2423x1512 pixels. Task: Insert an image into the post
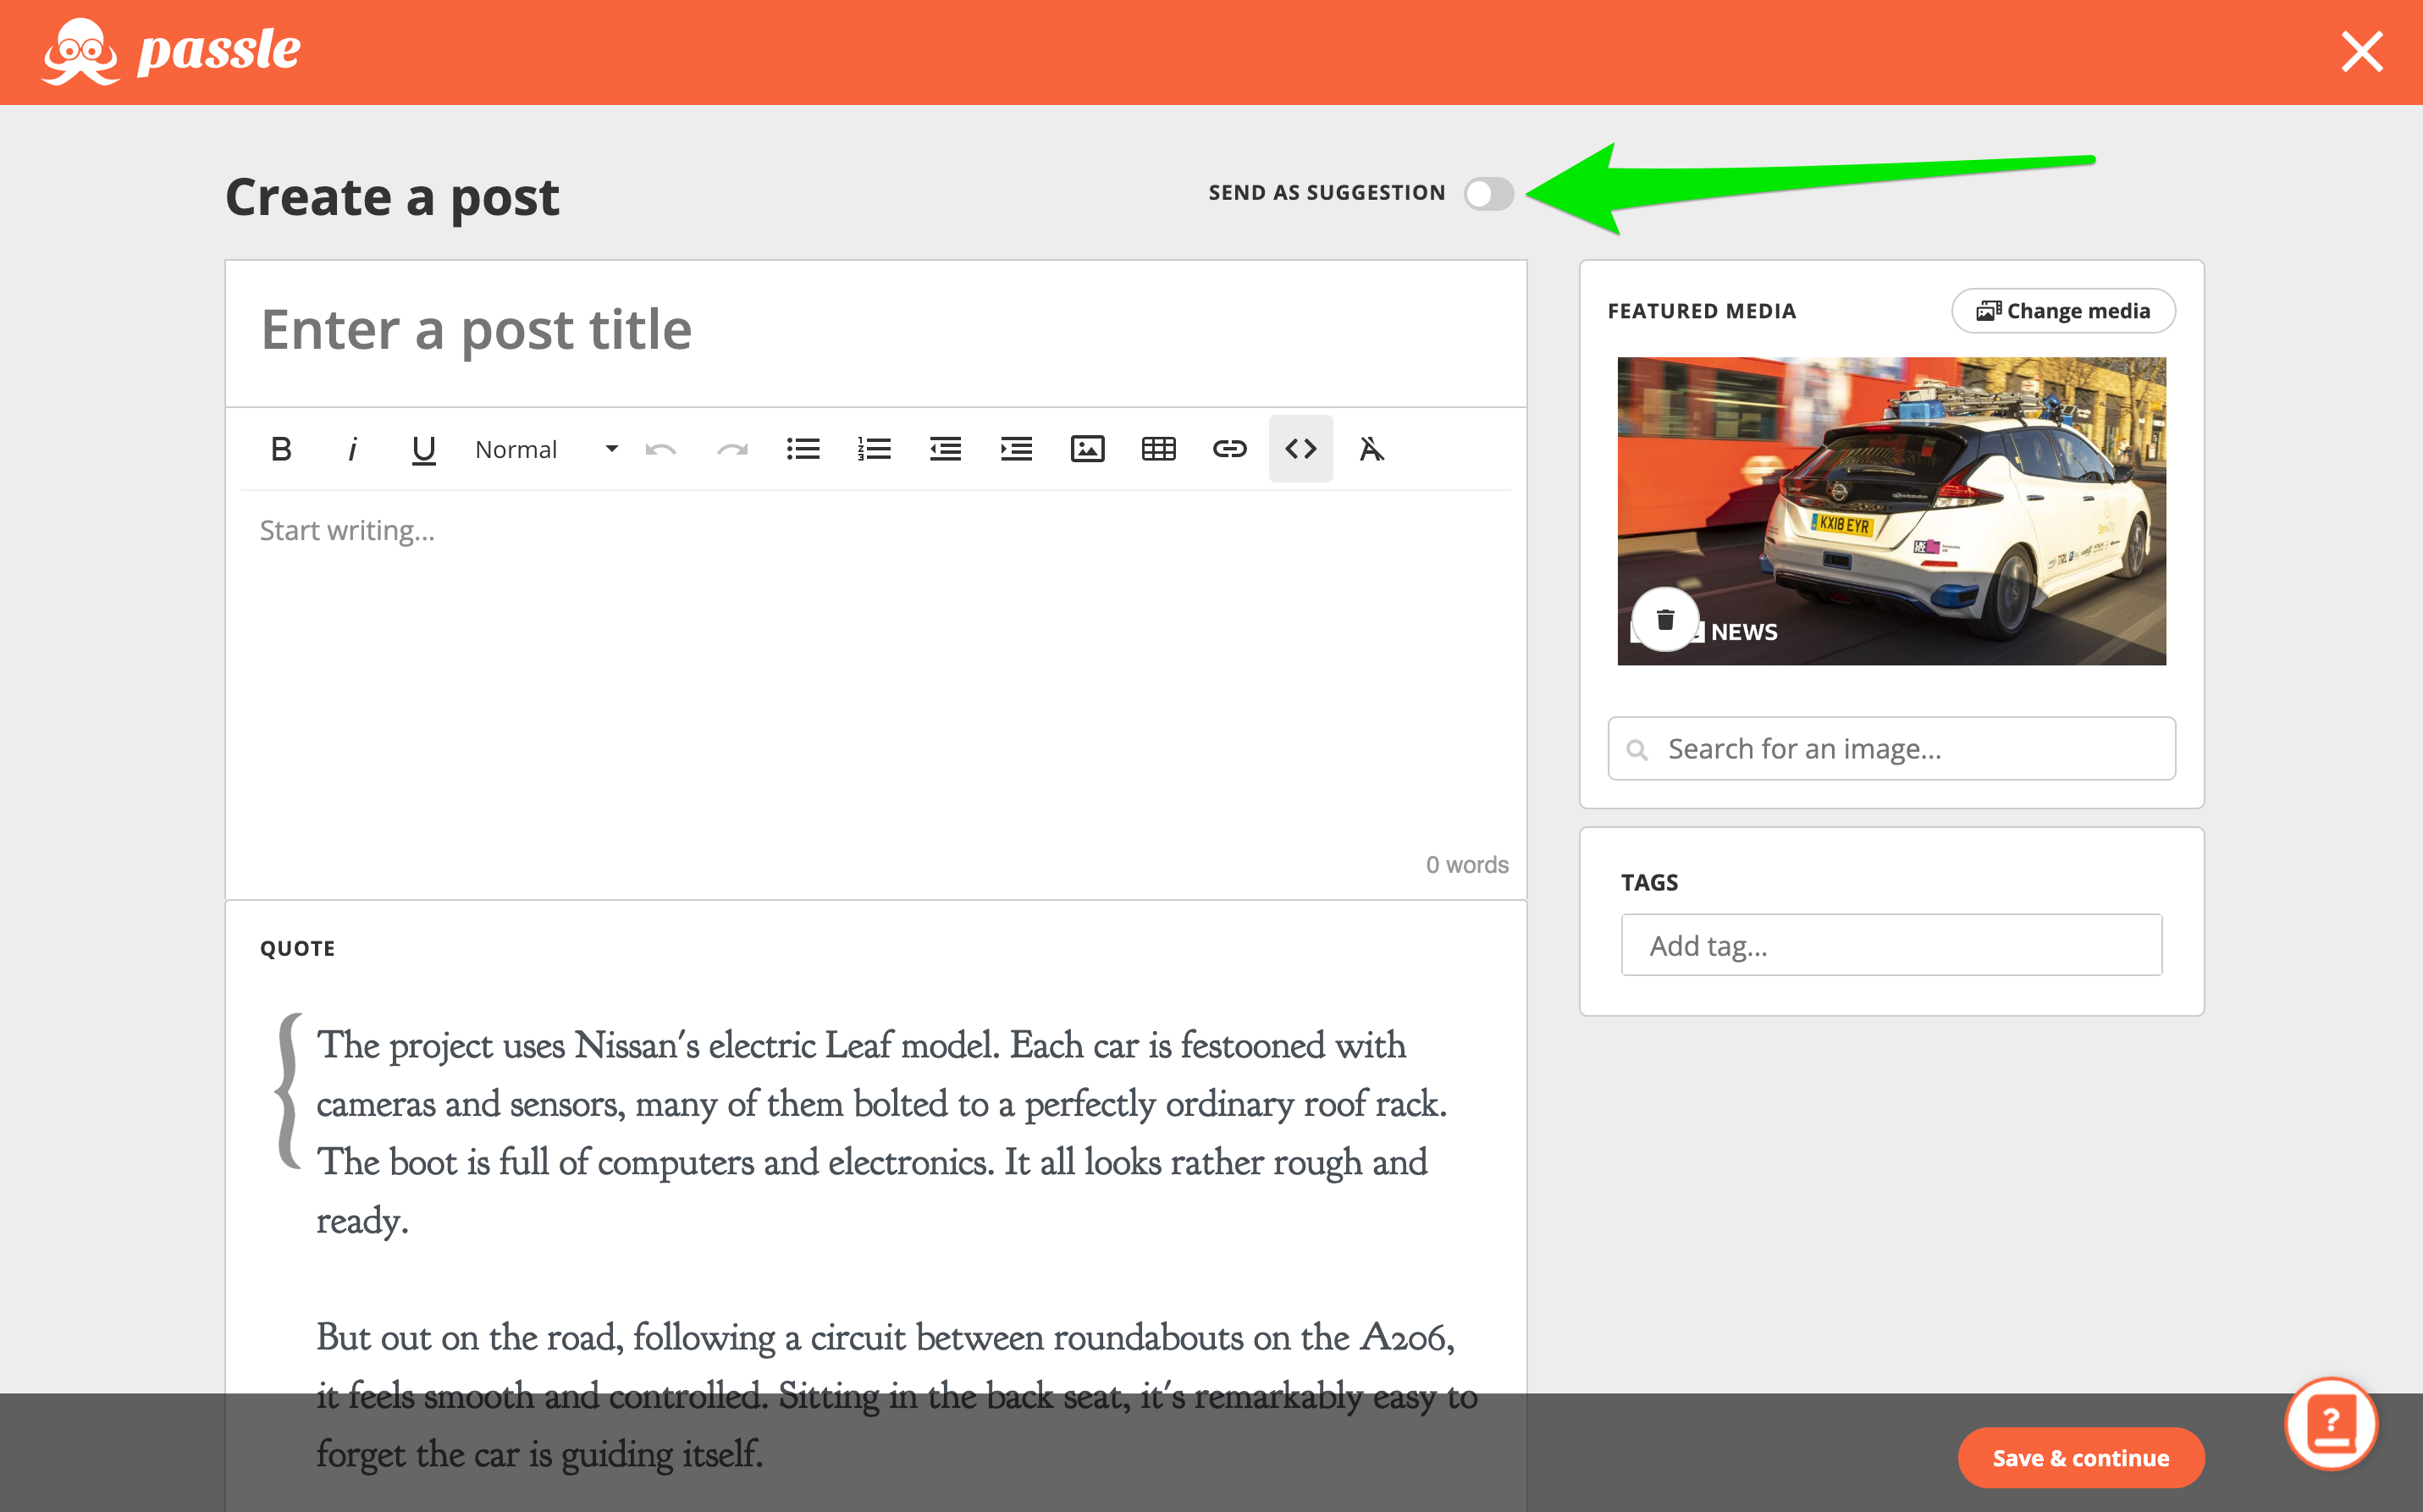(x=1087, y=449)
